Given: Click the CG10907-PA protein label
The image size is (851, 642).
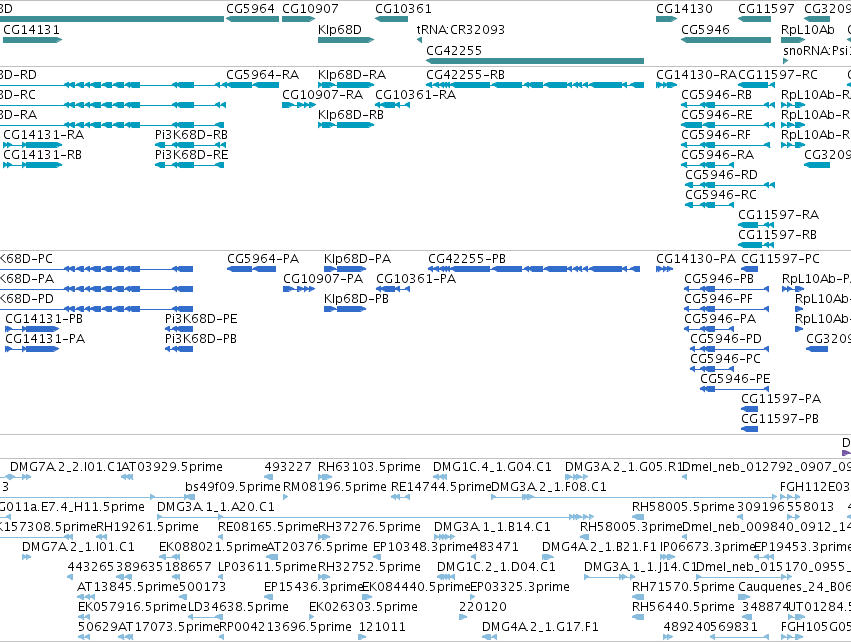Looking at the screenshot, I should 323,279.
